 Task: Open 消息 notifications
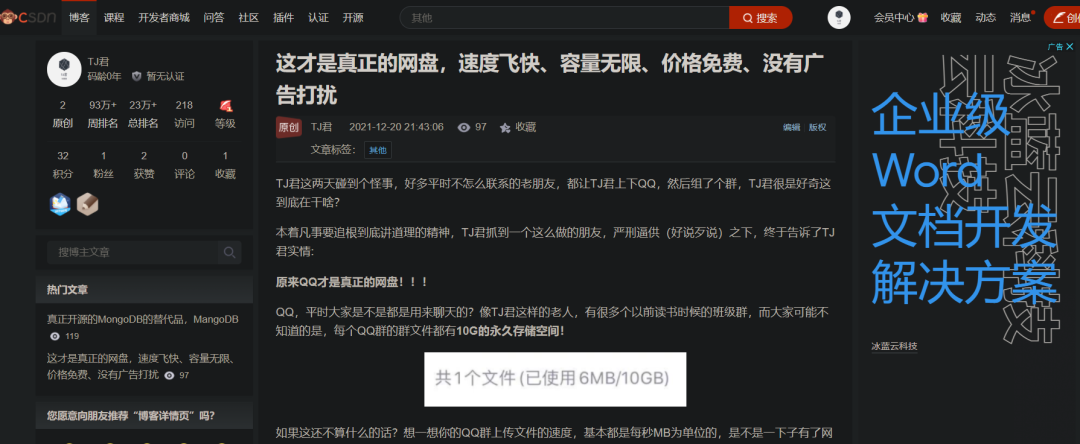[x=1021, y=18]
